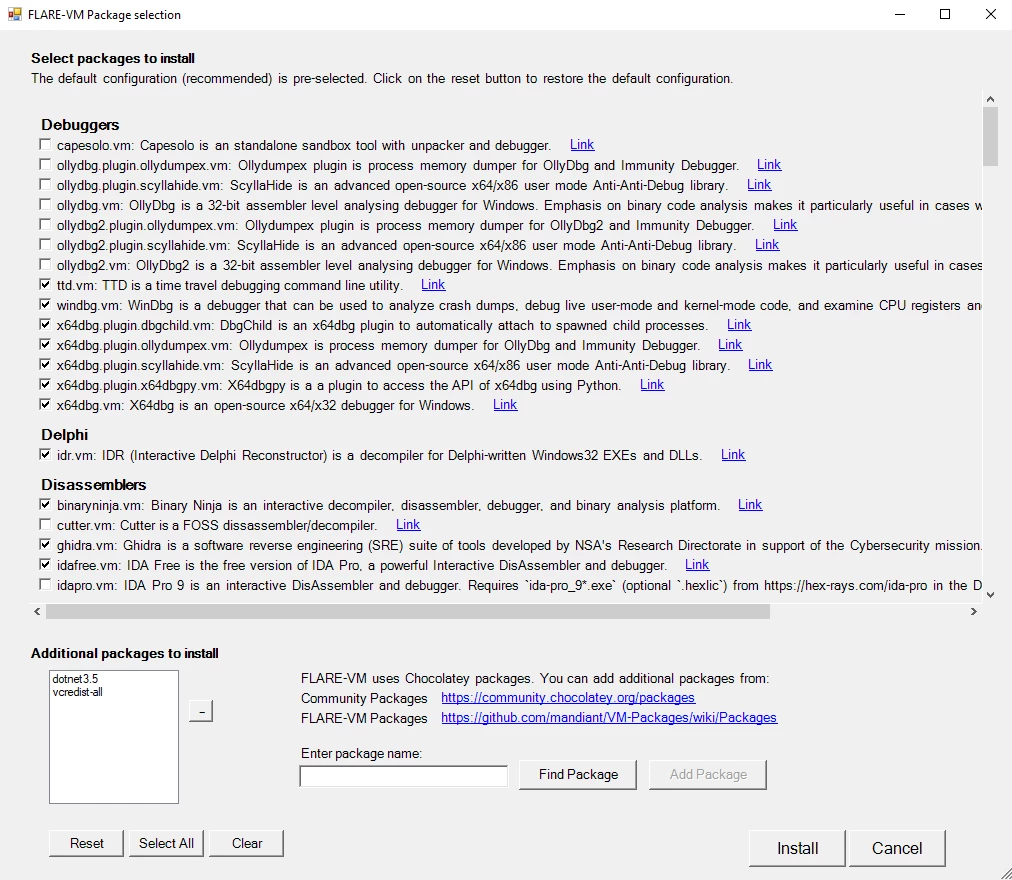
Task: Click the ttd.vm Link
Action: pyautogui.click(x=433, y=285)
